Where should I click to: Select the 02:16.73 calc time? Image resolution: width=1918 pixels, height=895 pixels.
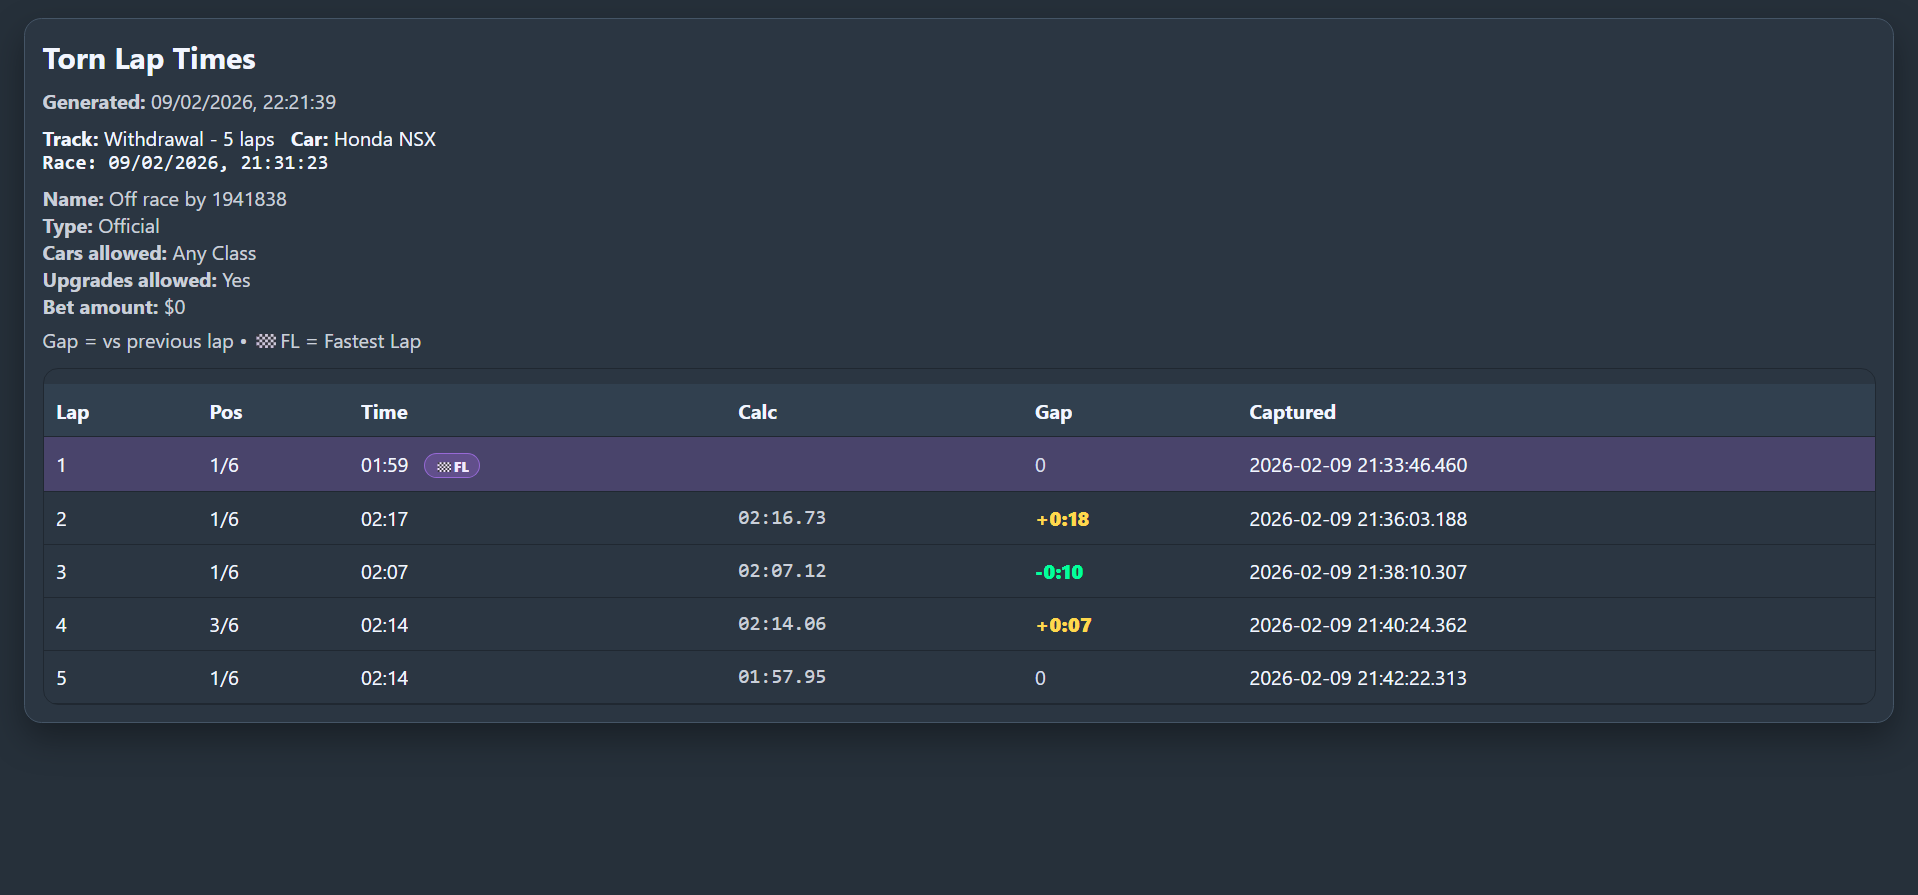pyautogui.click(x=782, y=518)
